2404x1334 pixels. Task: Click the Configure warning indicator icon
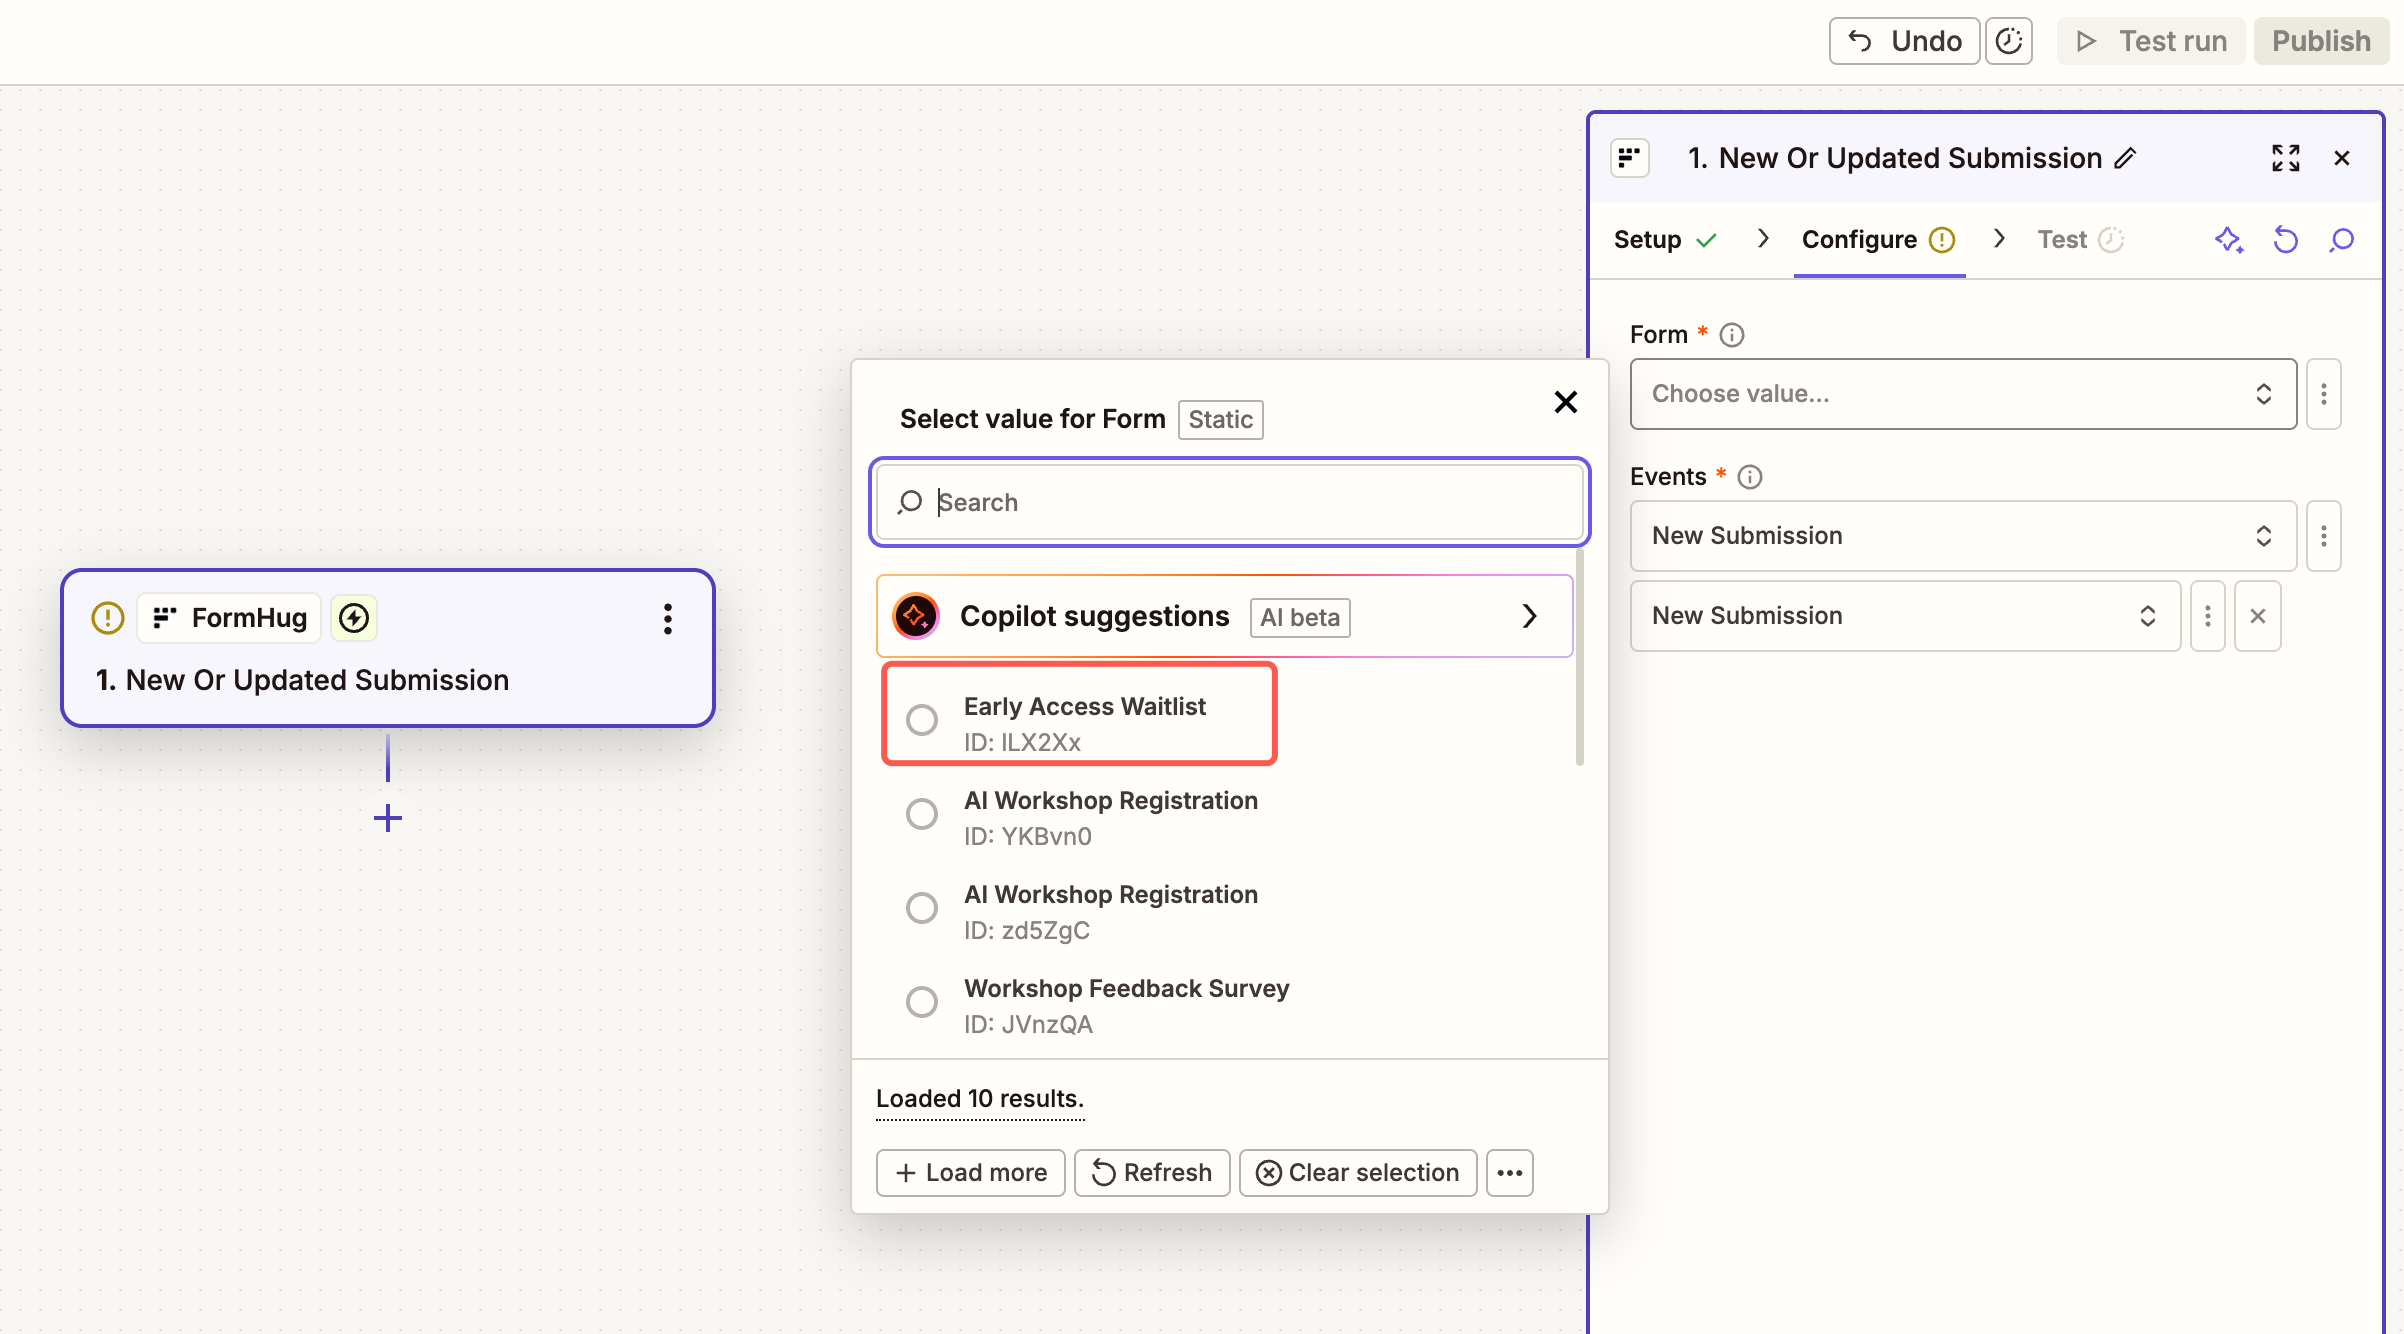pos(1942,240)
